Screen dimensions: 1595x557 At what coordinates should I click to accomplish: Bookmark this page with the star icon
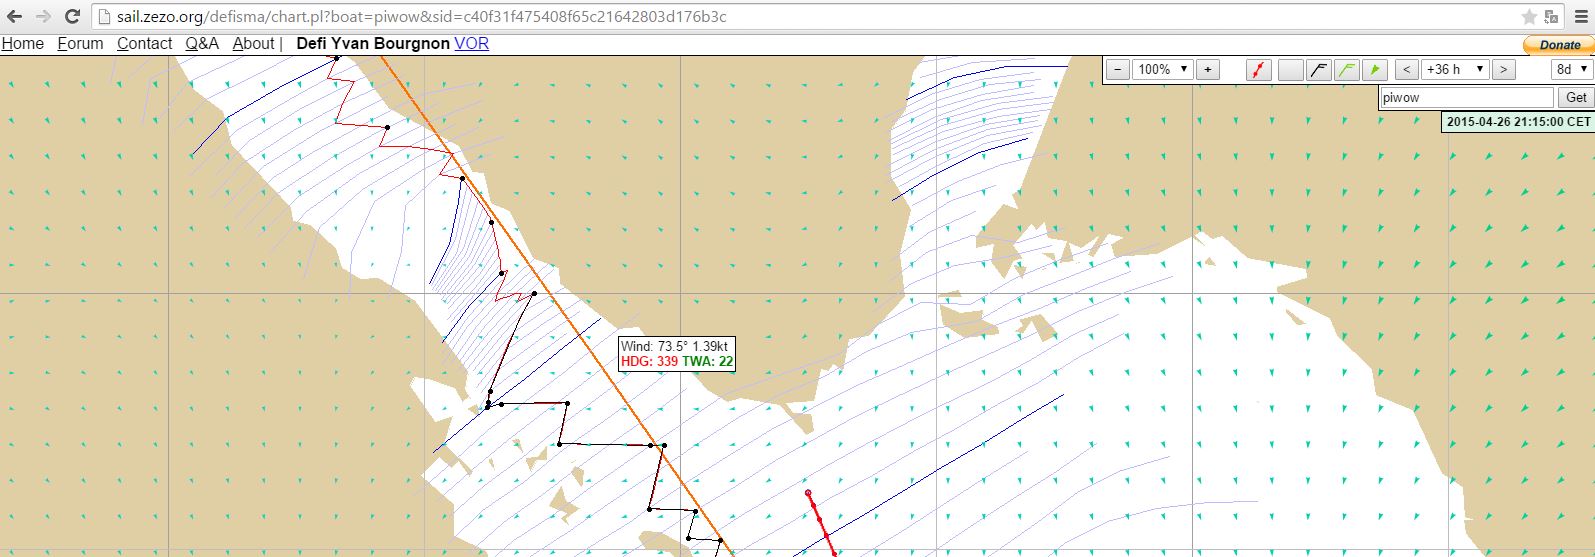[x=1528, y=17]
